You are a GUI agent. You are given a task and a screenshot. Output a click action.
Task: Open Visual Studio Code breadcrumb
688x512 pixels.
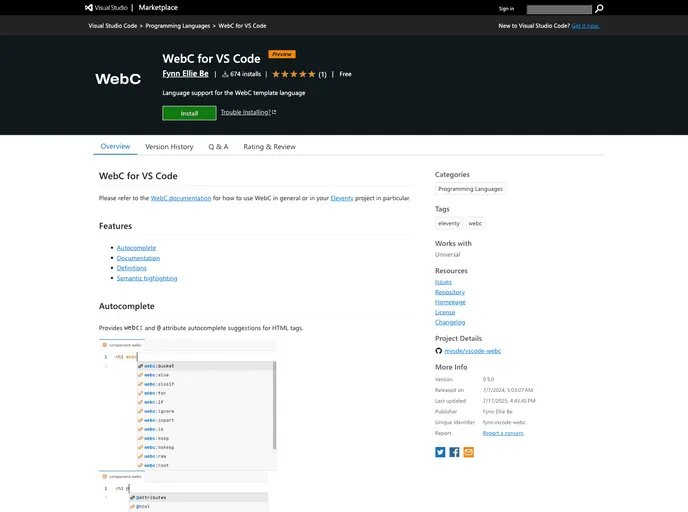(x=113, y=26)
